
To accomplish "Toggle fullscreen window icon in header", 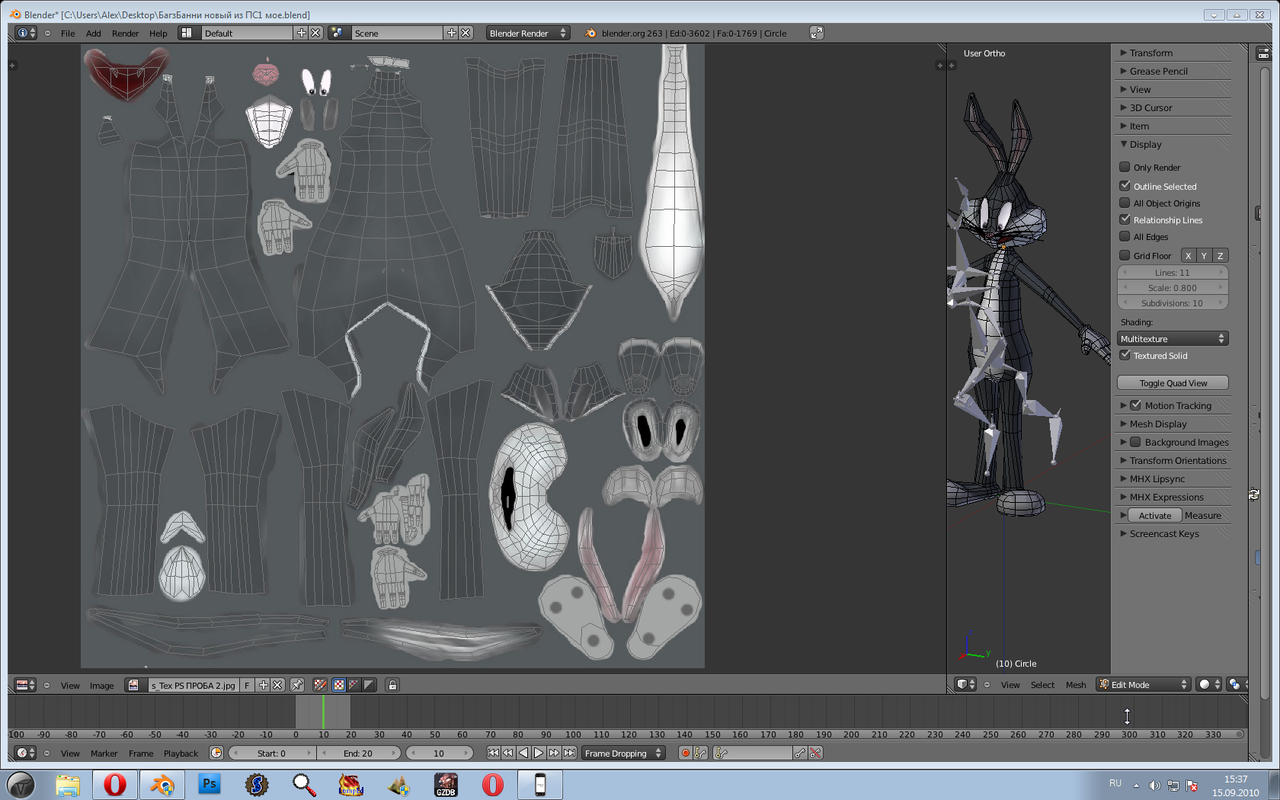I will point(817,33).
